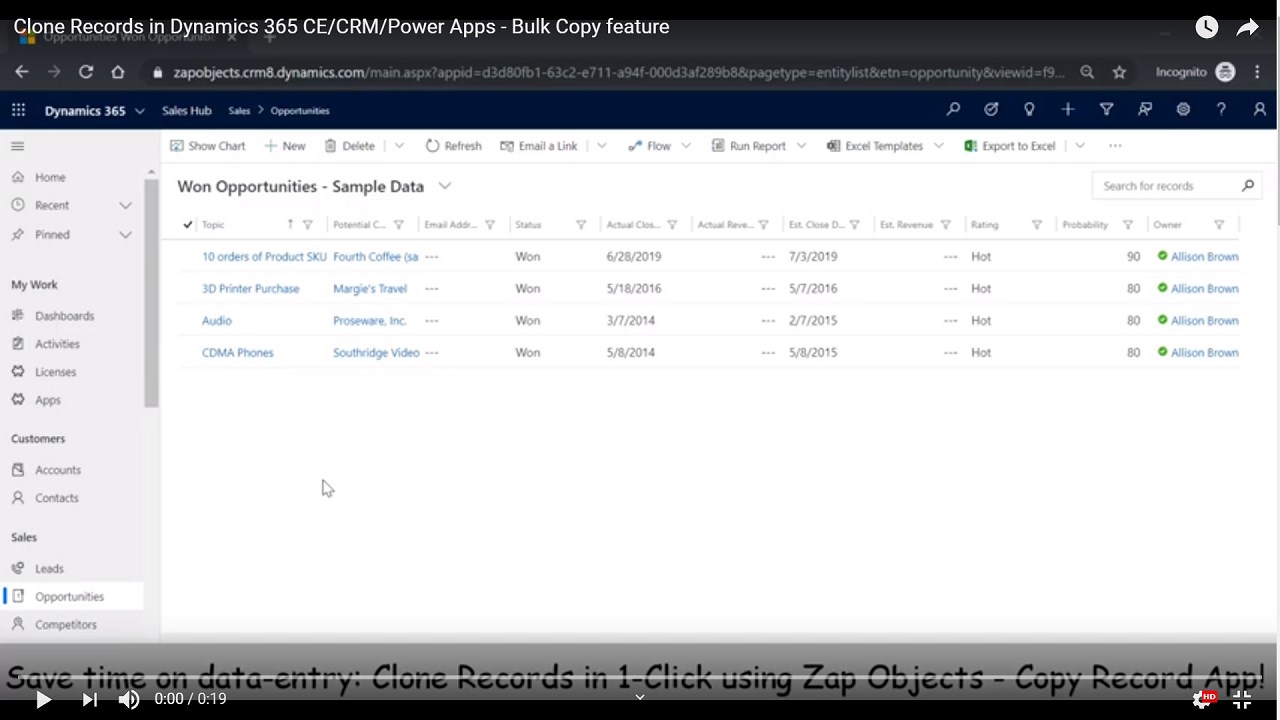Click Export to Excel
This screenshot has height=720, width=1280.
tap(1009, 146)
